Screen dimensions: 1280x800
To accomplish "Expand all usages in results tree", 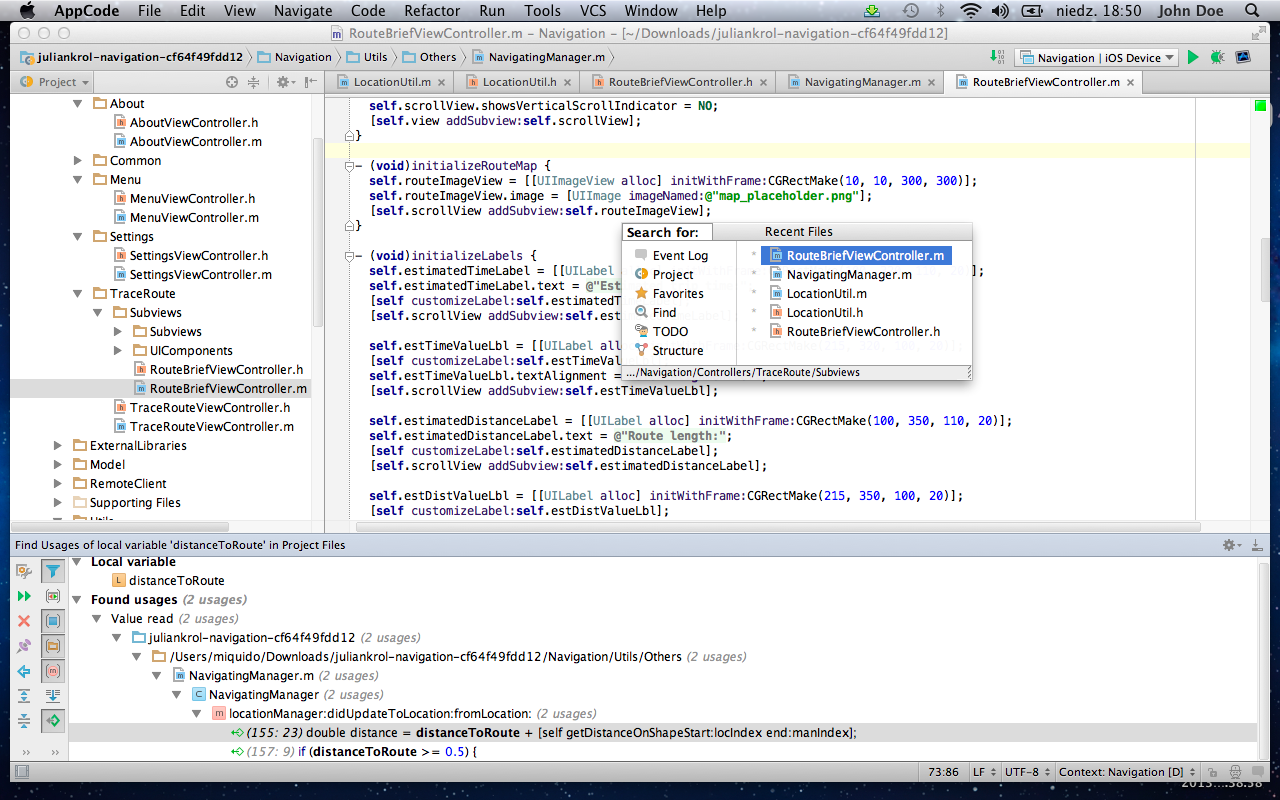I will click(24, 696).
